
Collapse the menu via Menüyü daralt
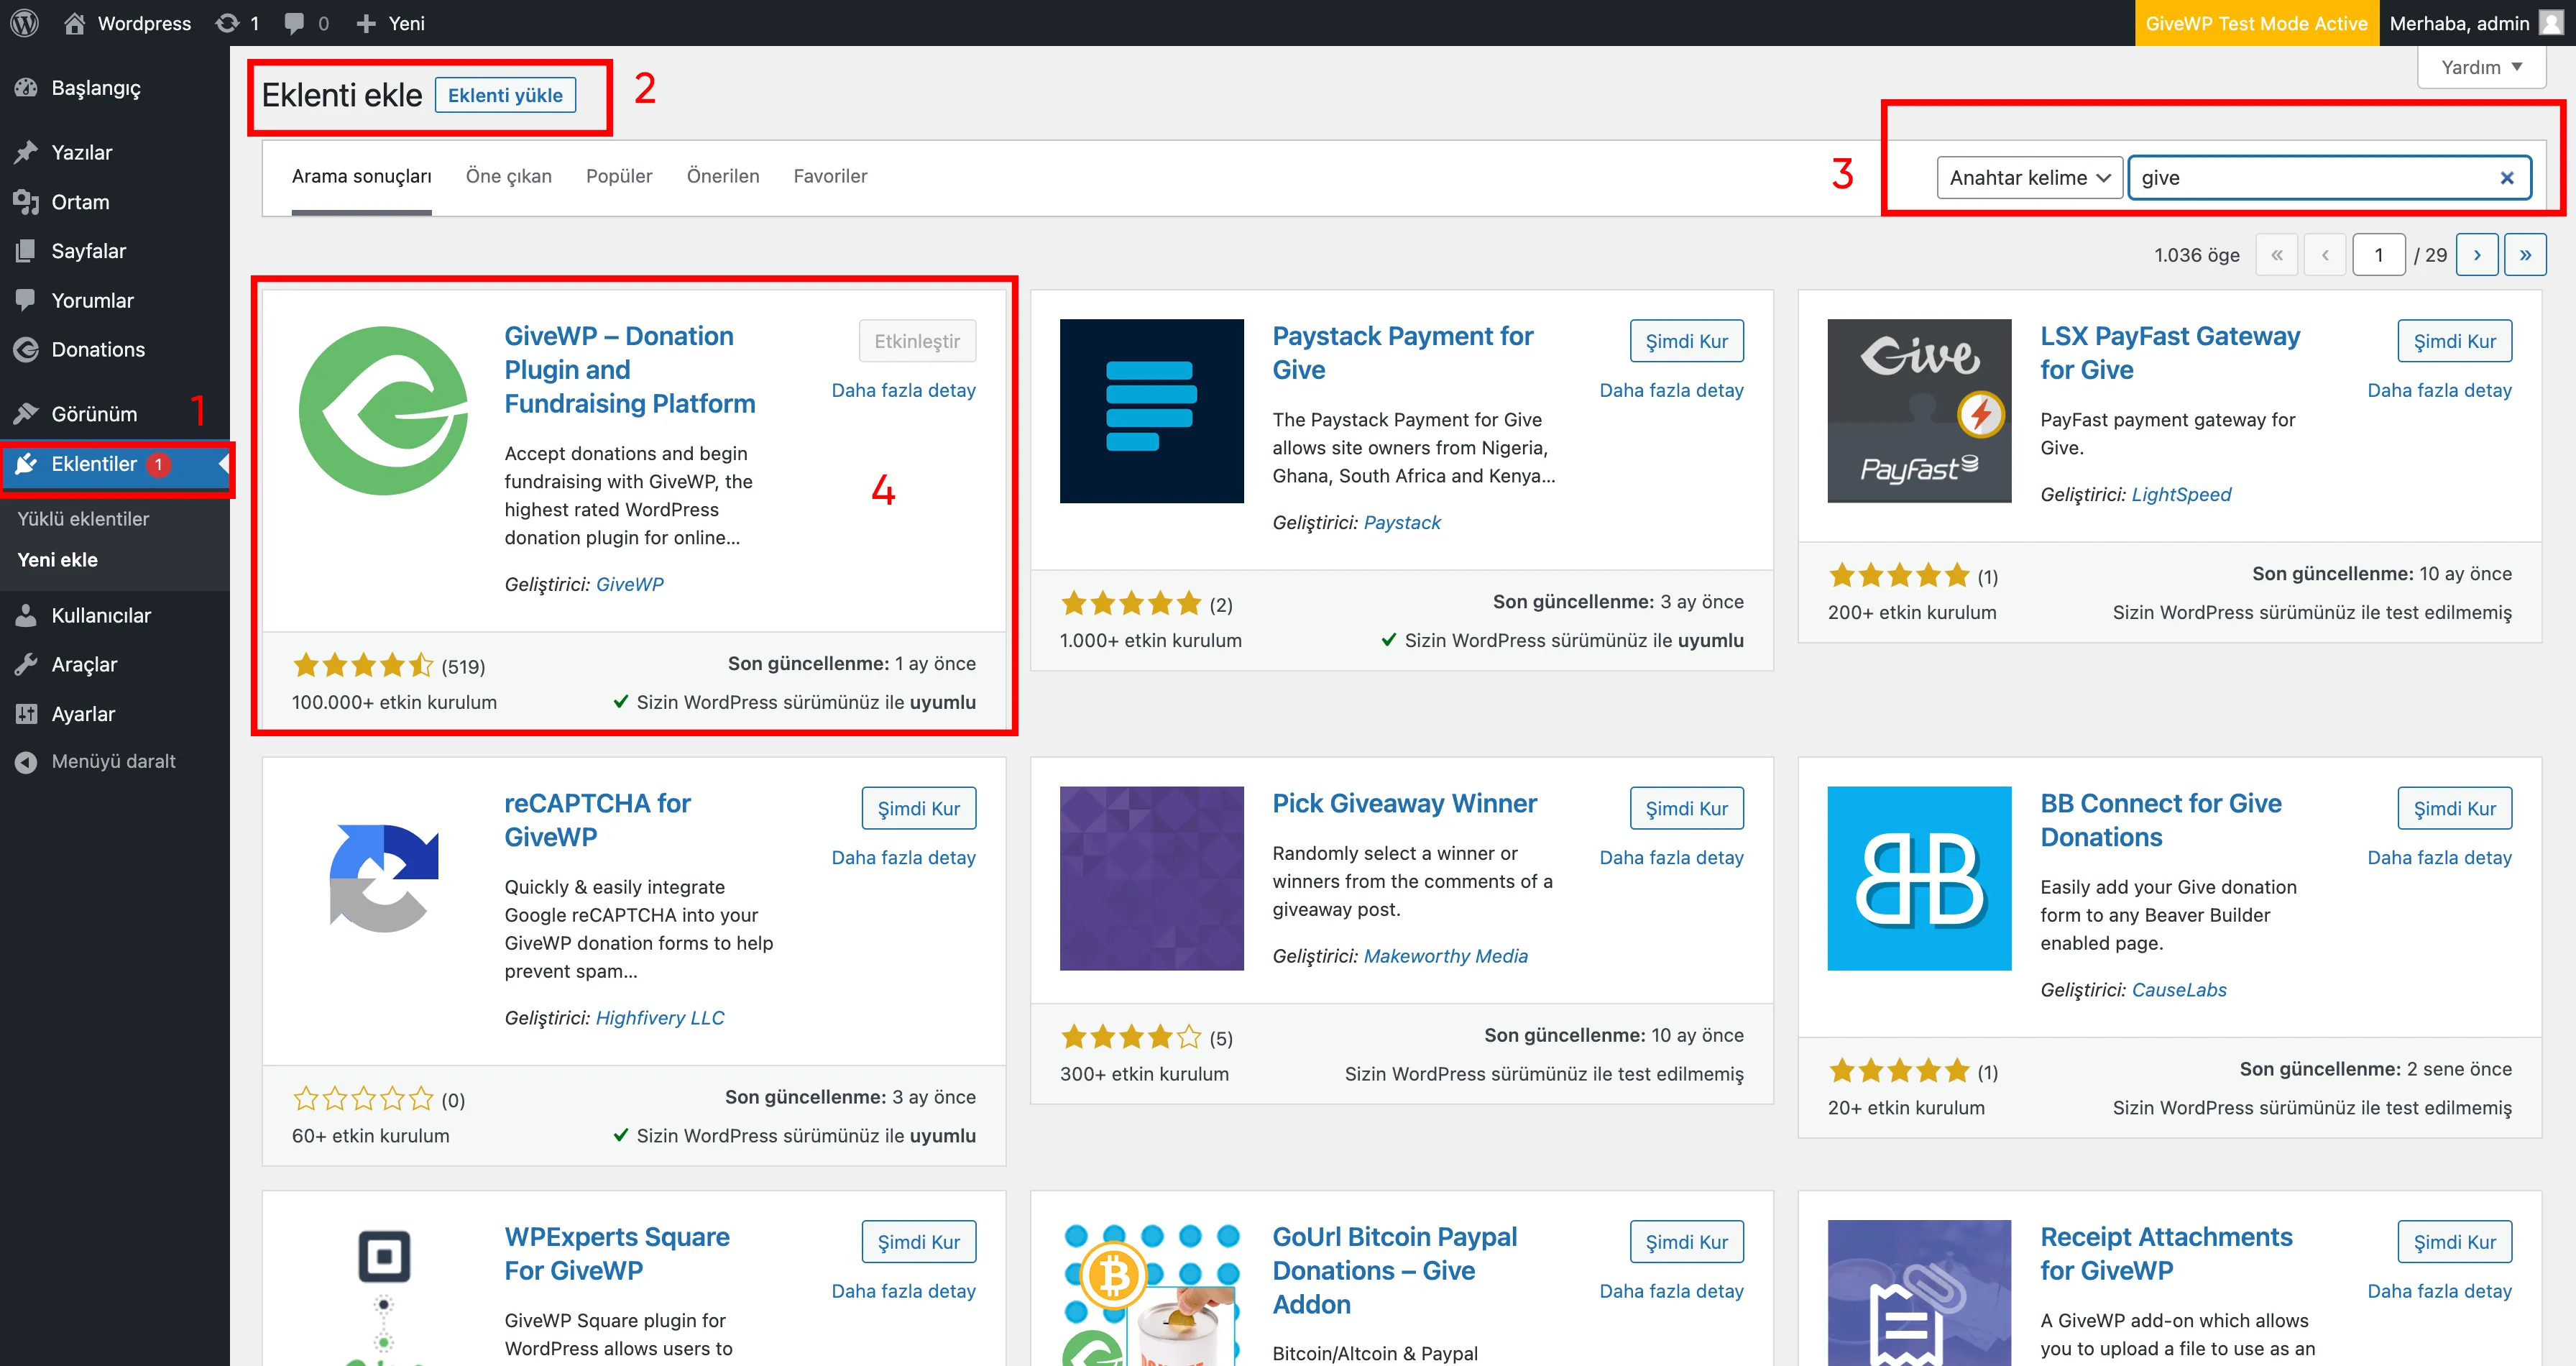(x=113, y=761)
